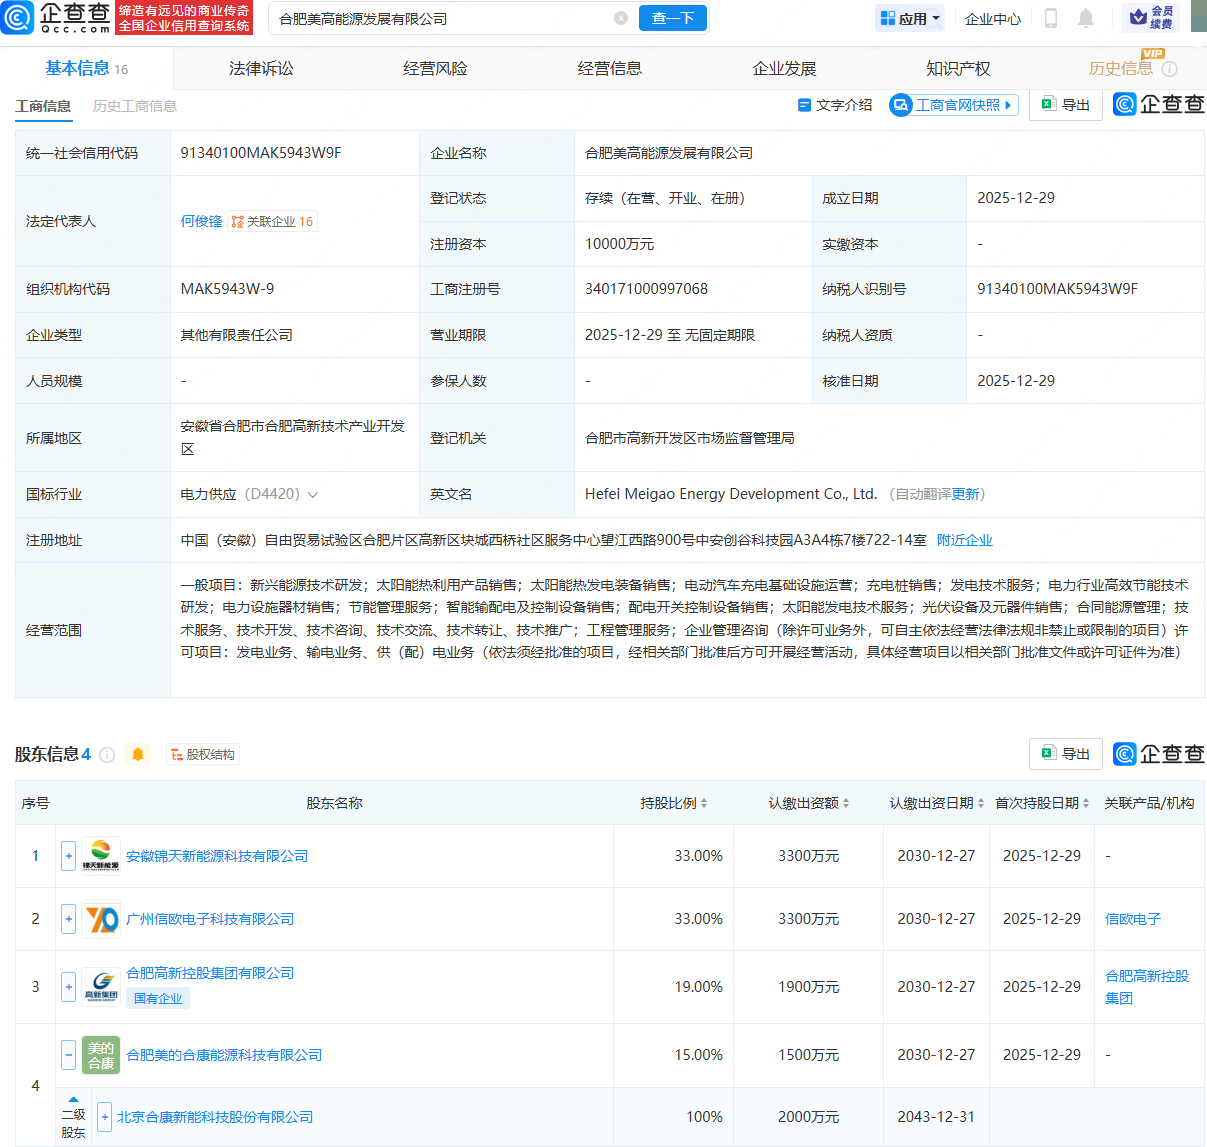Click the mobile app icon in top bar
This screenshot has width=1207, height=1147.
[x=1051, y=18]
